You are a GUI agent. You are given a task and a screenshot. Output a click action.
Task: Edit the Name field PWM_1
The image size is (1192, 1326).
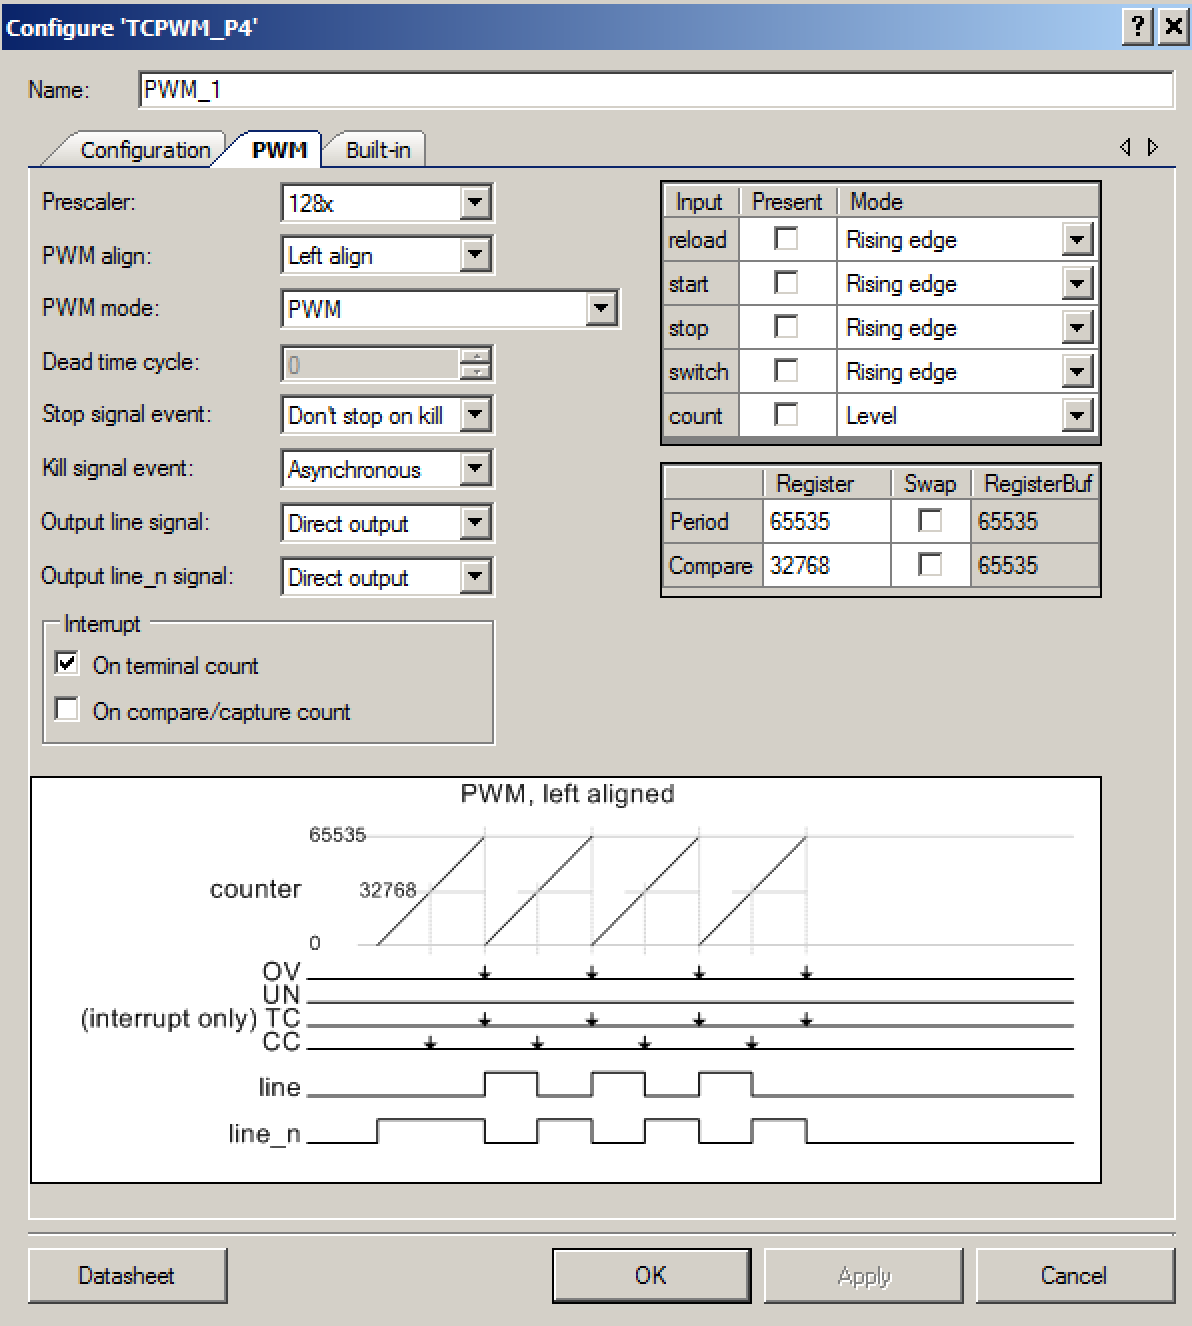coord(656,89)
